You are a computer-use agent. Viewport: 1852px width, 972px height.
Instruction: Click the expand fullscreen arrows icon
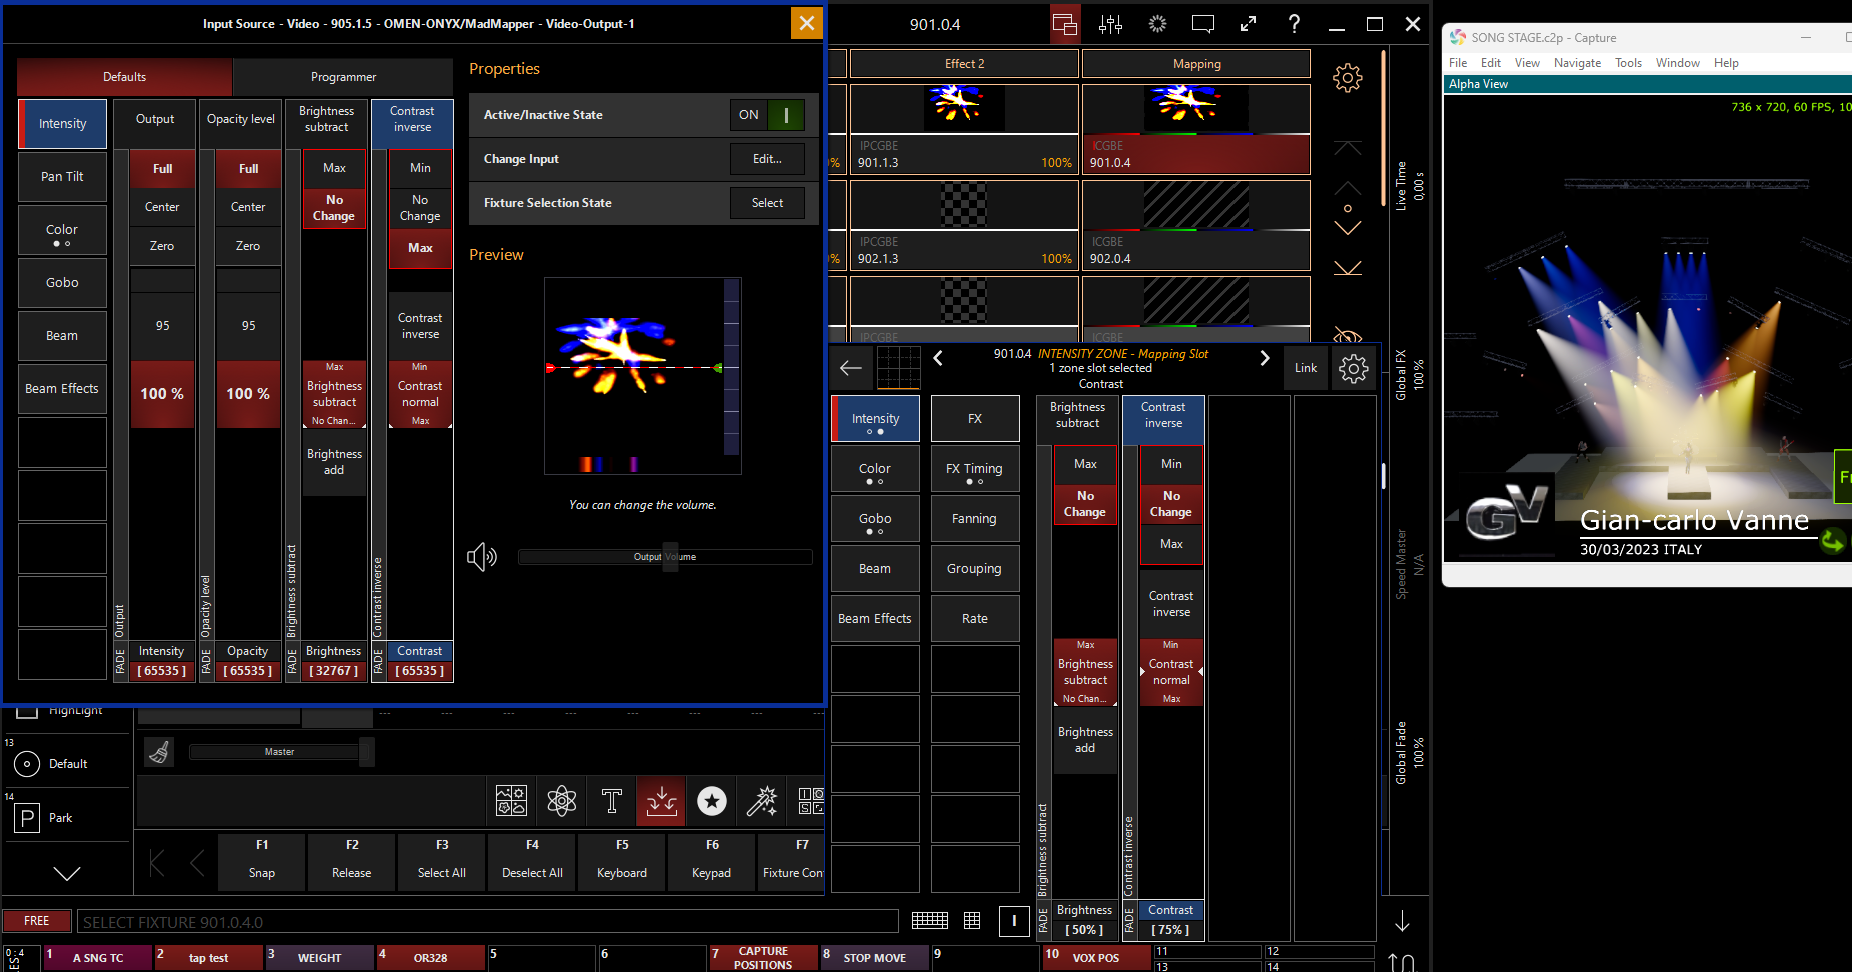(1248, 24)
